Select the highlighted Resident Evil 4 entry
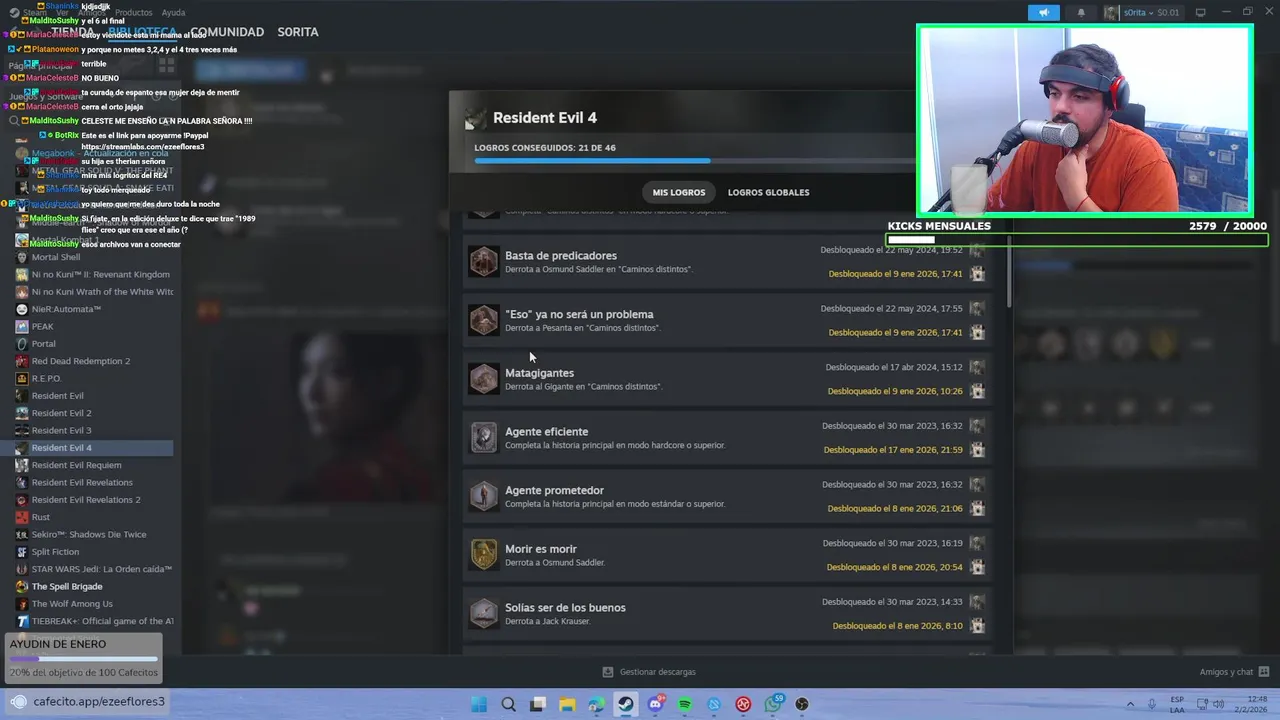Screen dimensions: 1280x720 pos(87,448)
